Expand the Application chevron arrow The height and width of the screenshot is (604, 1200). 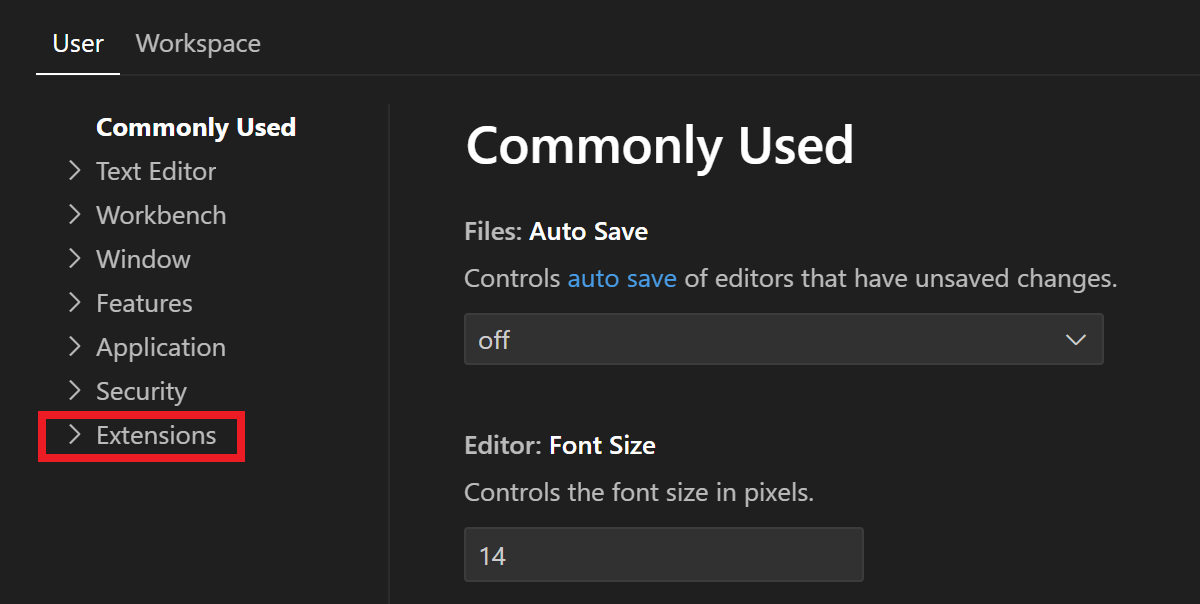pos(74,347)
